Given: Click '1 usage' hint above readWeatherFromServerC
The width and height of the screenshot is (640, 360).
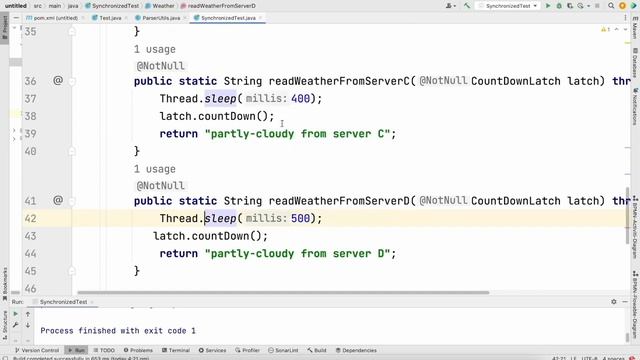Looking at the screenshot, I should [155, 49].
